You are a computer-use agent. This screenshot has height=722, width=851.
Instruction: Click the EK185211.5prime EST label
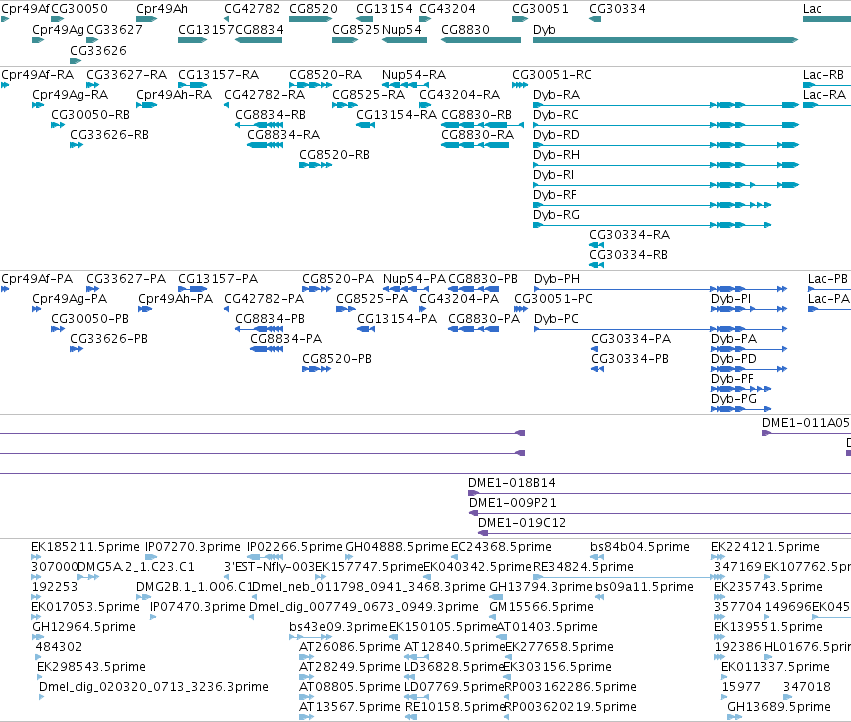(85, 547)
